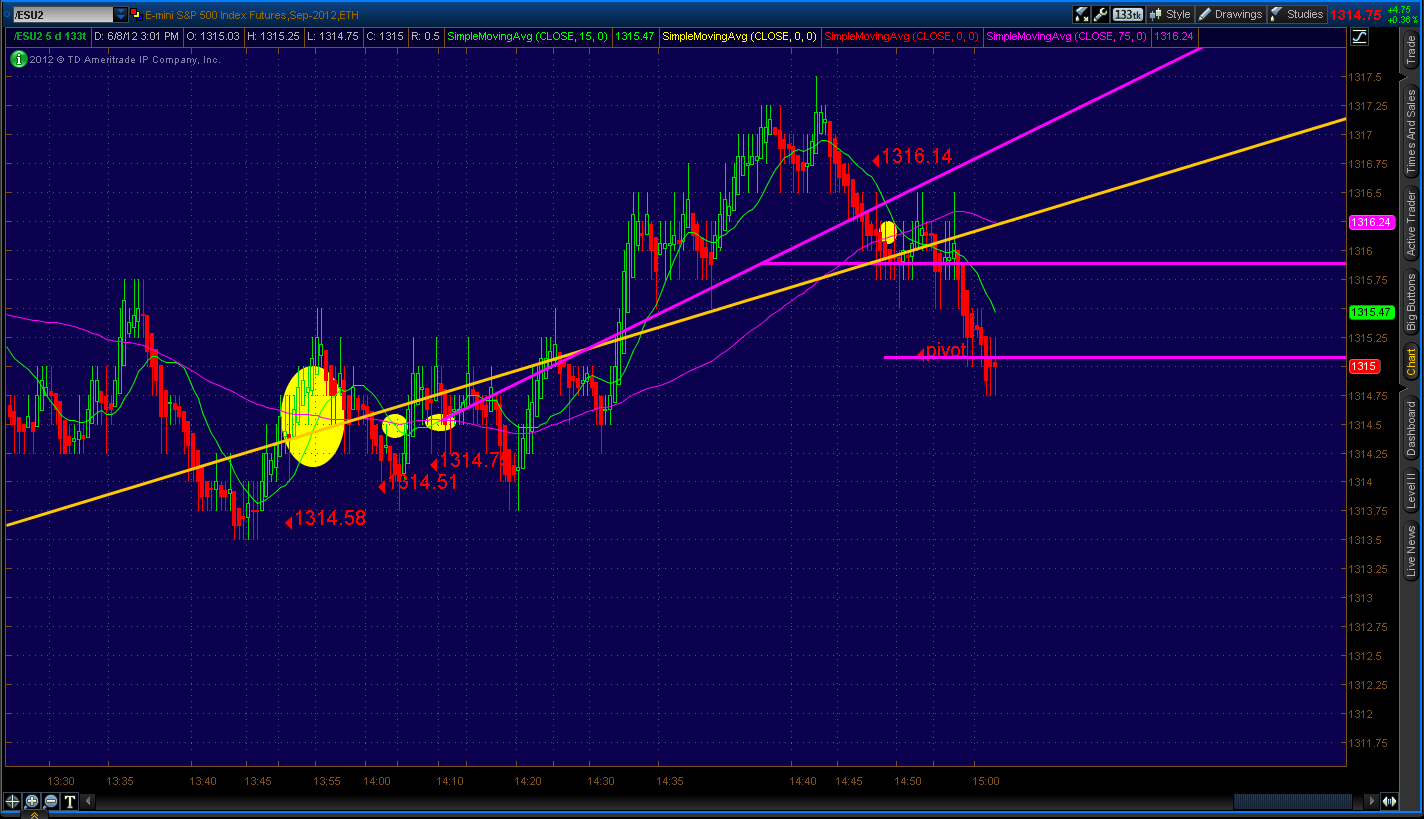Click the magenta SimpleMovingAvg (CLOSE, 75, 0) label
The height and width of the screenshot is (819, 1424).
[1067, 37]
